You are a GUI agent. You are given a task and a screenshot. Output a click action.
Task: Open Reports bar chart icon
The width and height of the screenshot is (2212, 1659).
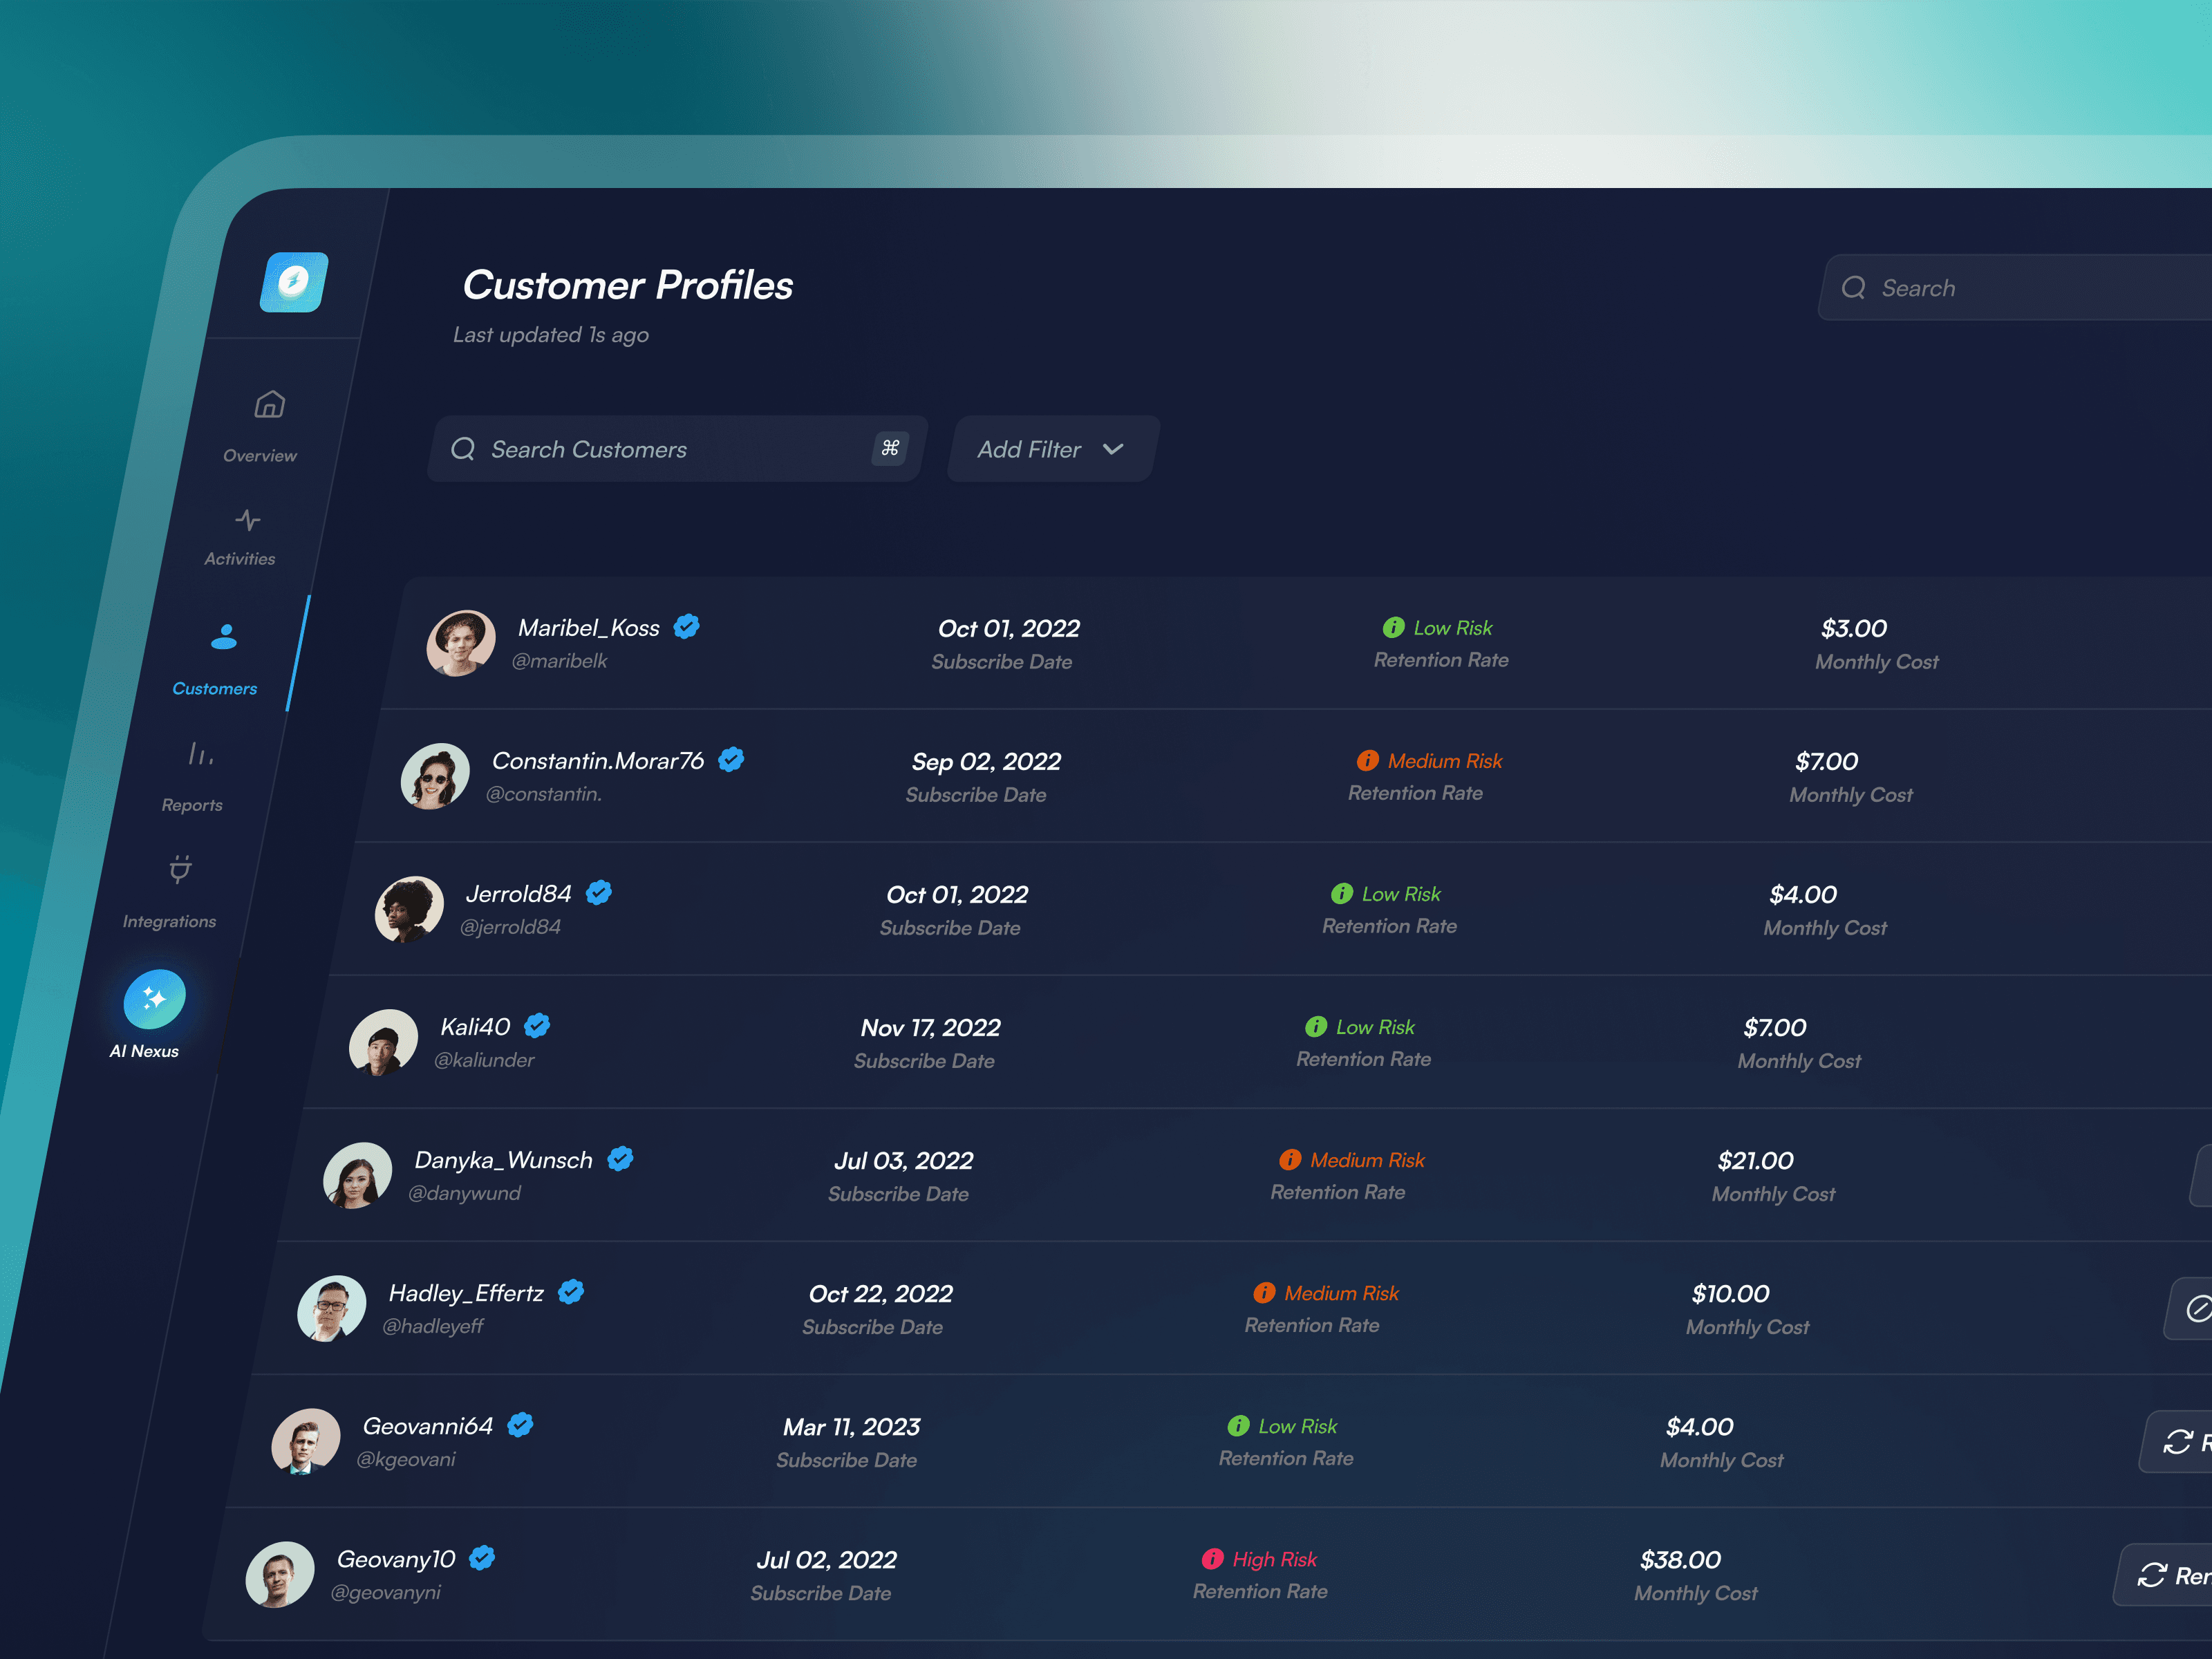pos(200,754)
